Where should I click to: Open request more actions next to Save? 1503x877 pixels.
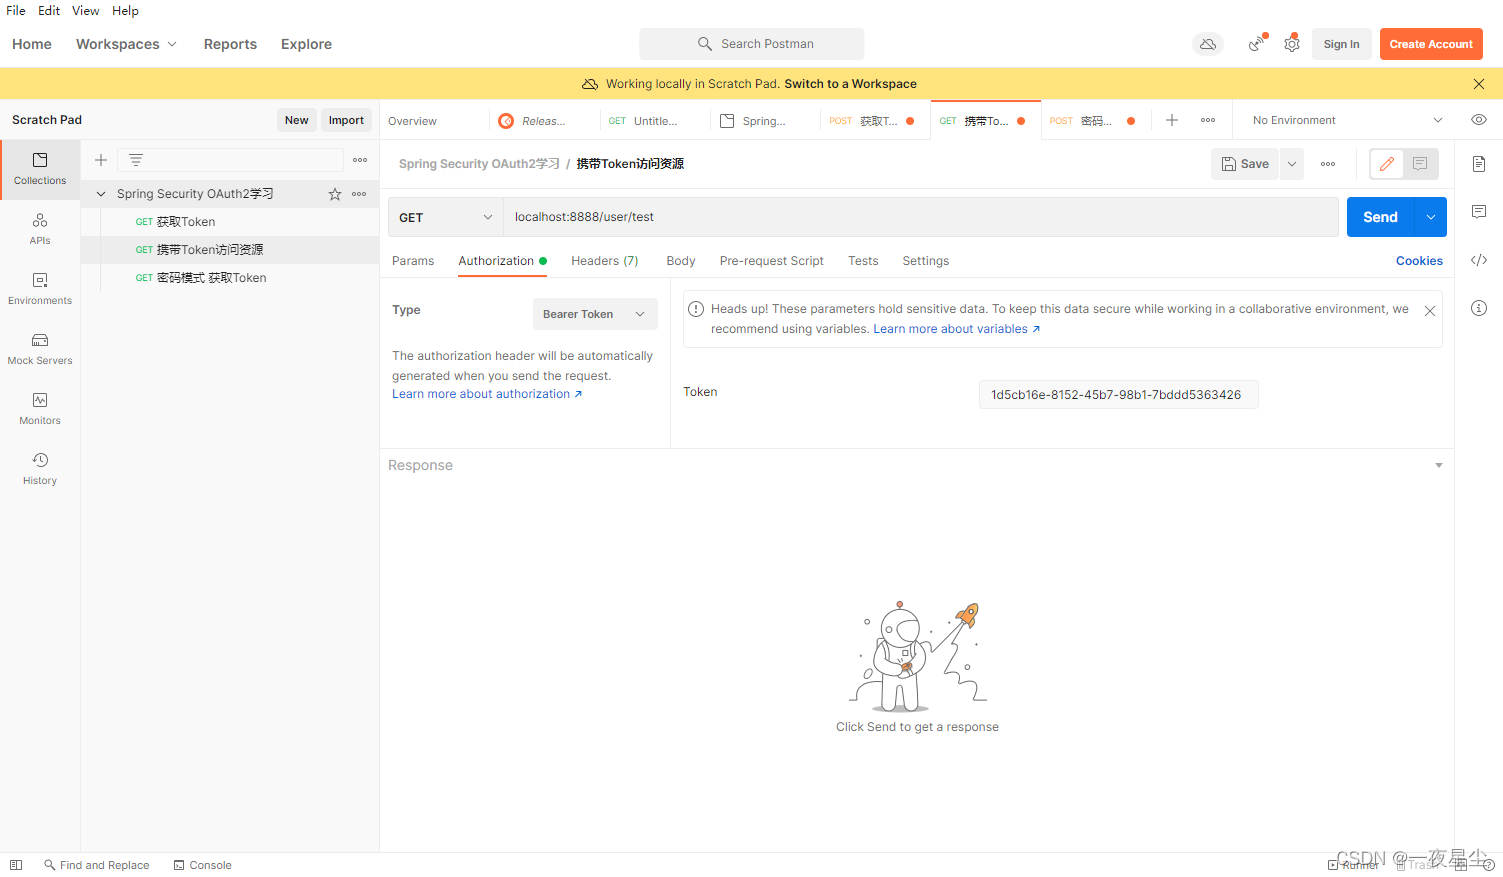[x=1328, y=164]
